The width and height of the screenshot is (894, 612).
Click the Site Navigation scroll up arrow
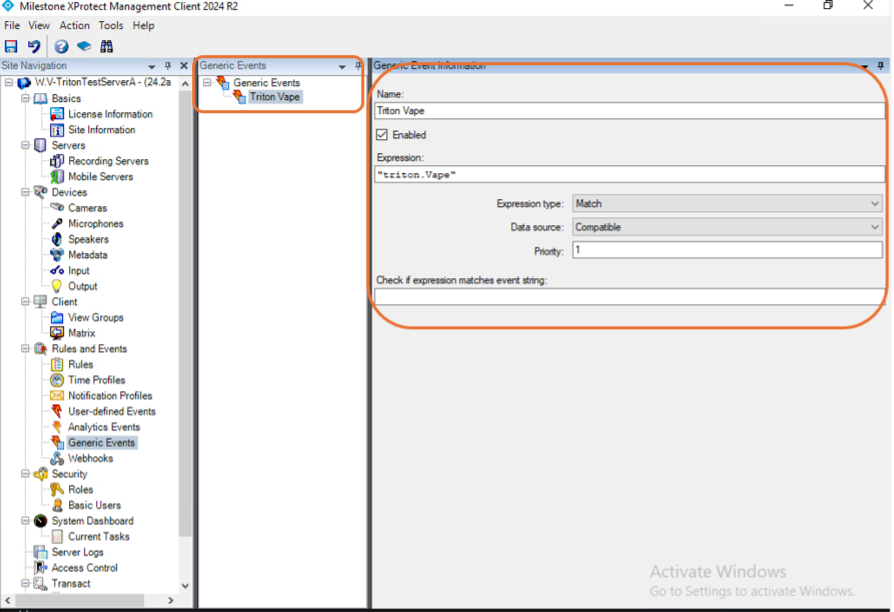[x=185, y=84]
